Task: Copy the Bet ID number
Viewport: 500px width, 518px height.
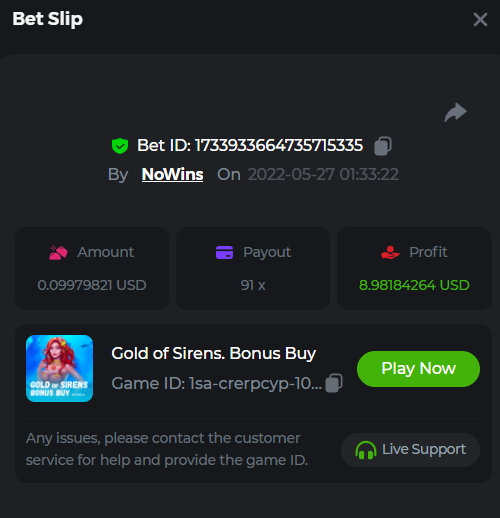Action: click(383, 146)
